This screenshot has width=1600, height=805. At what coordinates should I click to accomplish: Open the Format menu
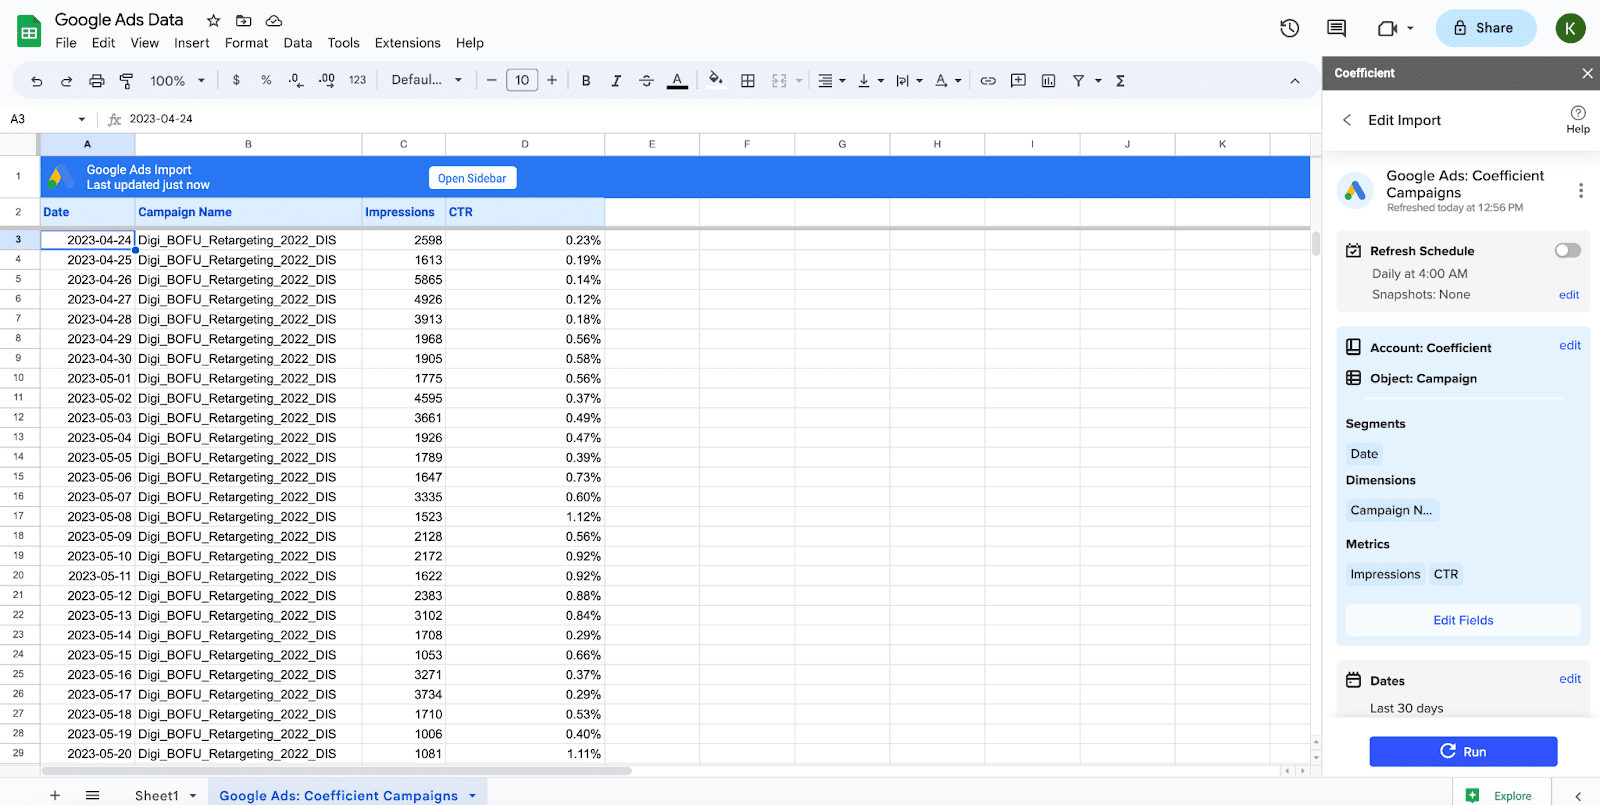246,43
